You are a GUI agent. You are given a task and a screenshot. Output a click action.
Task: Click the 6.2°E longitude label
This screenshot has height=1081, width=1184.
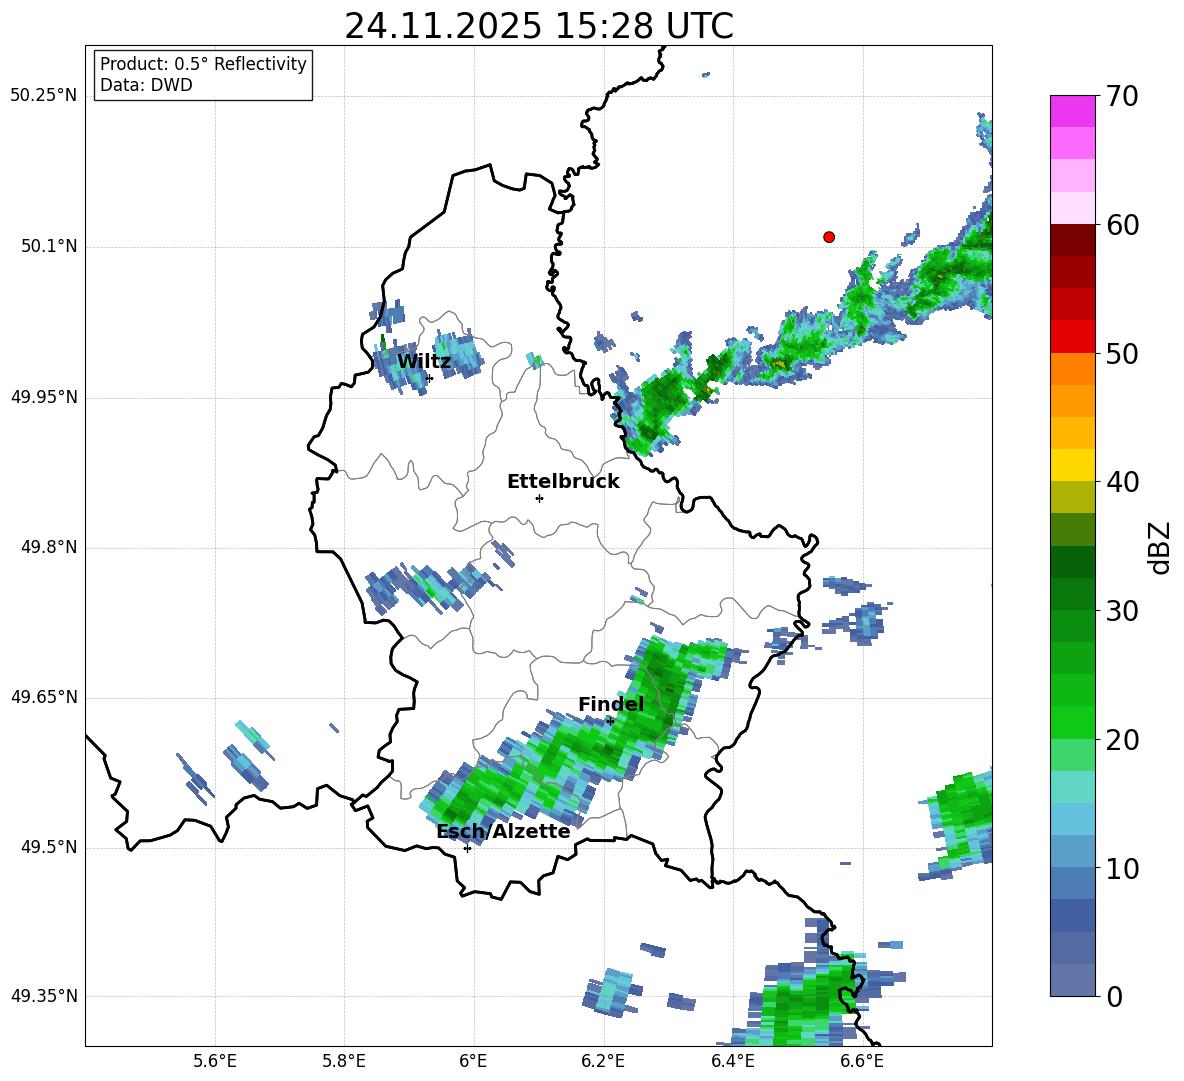click(603, 1061)
